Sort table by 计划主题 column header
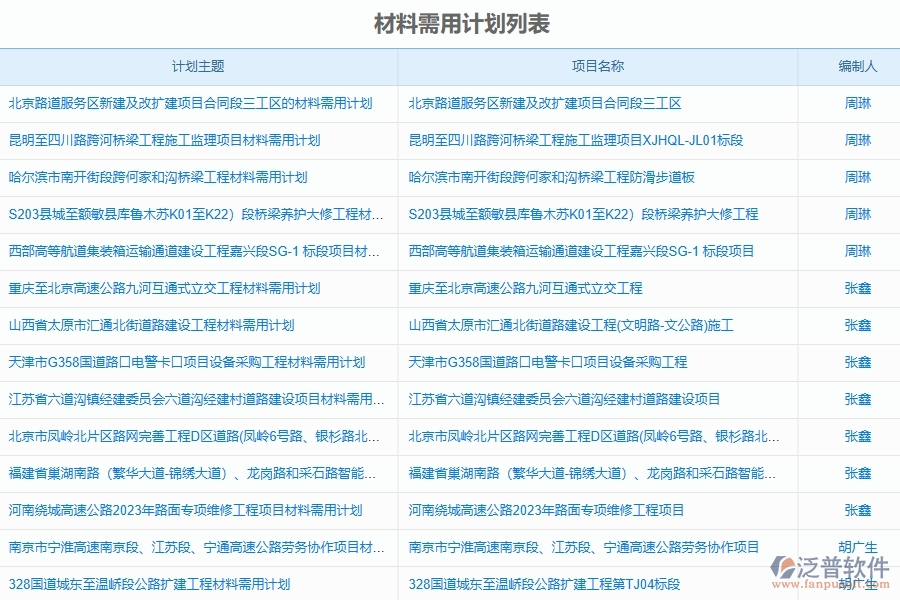This screenshot has width=900, height=600. tap(197, 66)
